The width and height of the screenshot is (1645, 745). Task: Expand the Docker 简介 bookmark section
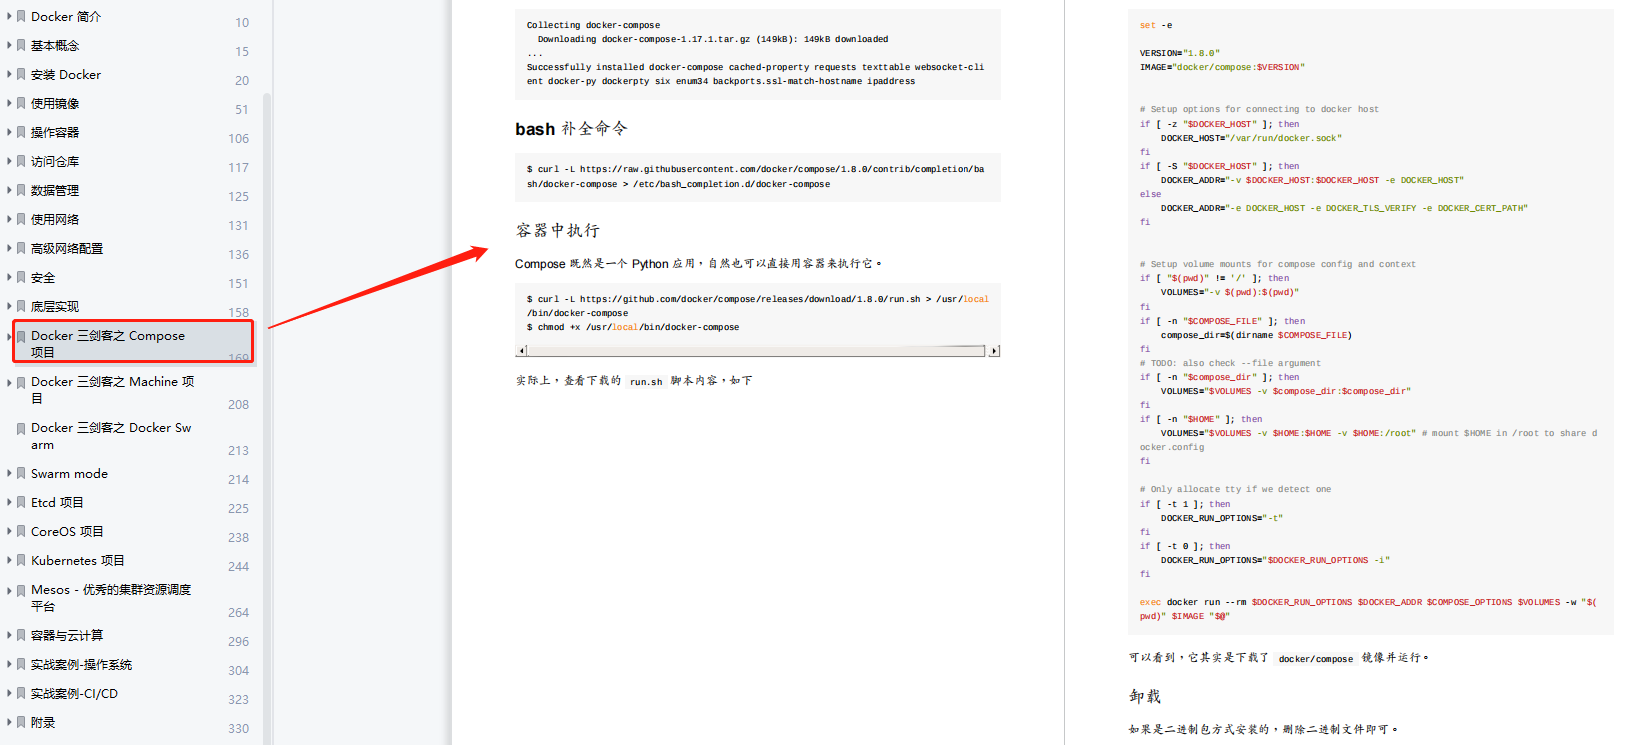pyautogui.click(x=9, y=17)
